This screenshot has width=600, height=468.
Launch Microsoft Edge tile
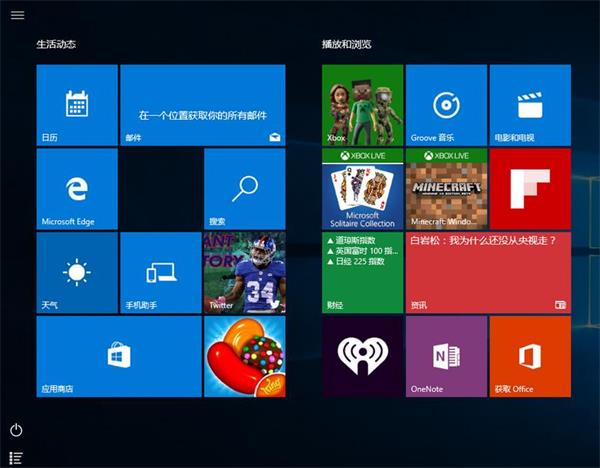pyautogui.click(x=77, y=189)
